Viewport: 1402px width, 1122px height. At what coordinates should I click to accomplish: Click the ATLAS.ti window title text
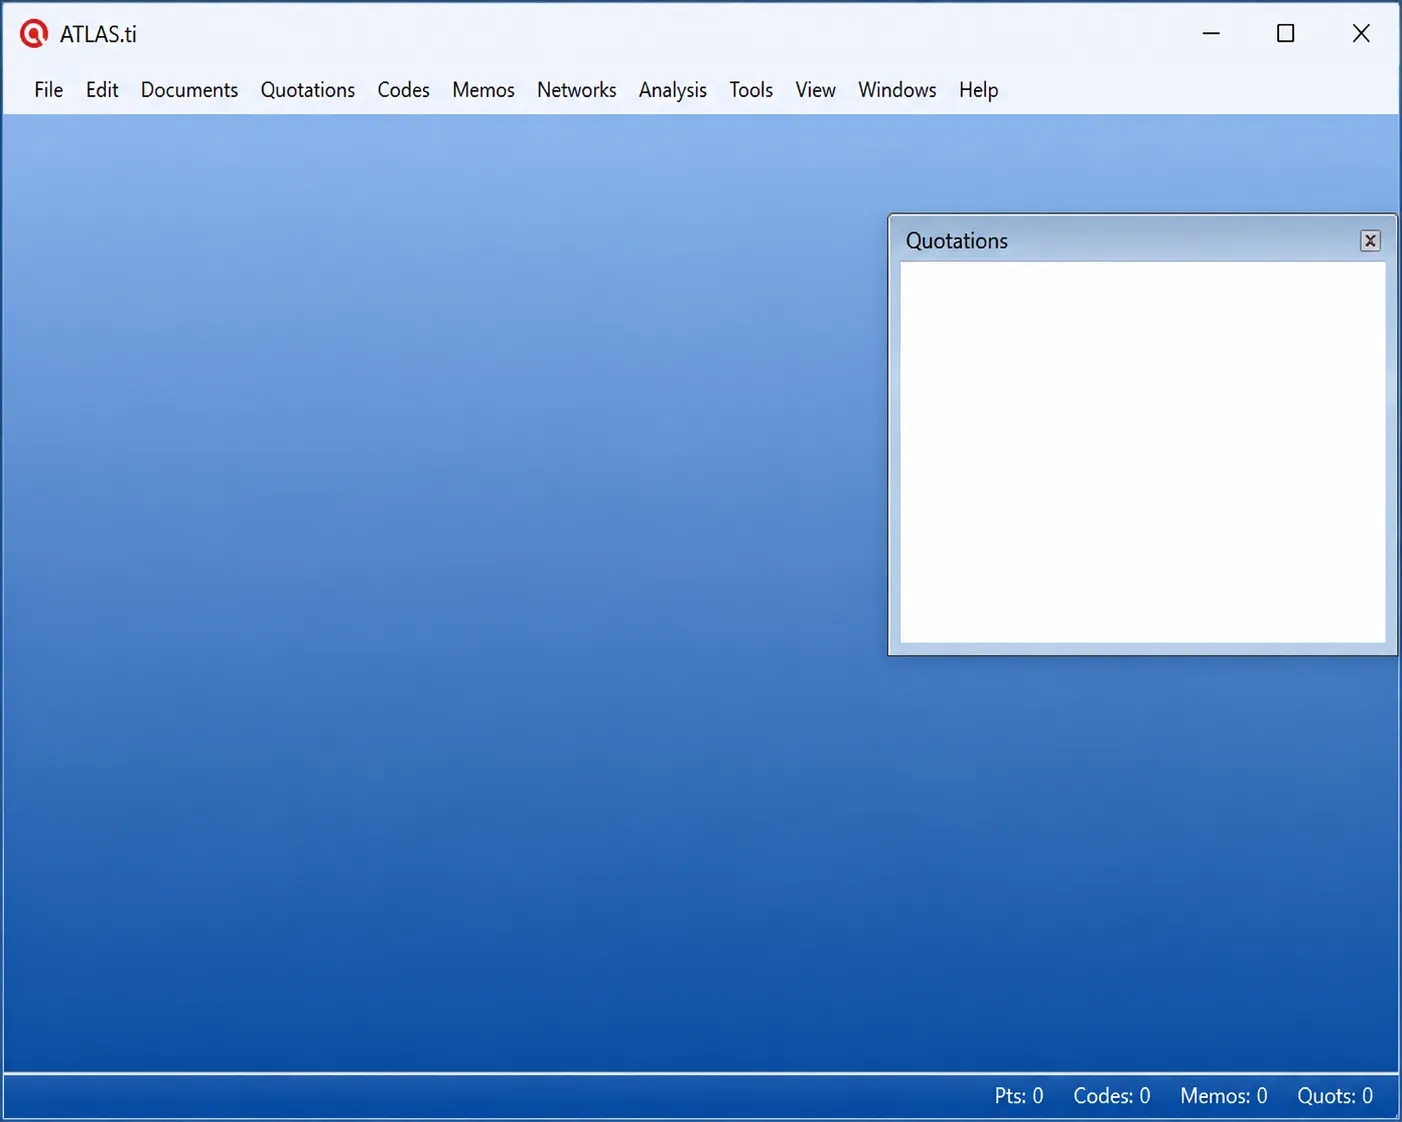pyautogui.click(x=98, y=34)
